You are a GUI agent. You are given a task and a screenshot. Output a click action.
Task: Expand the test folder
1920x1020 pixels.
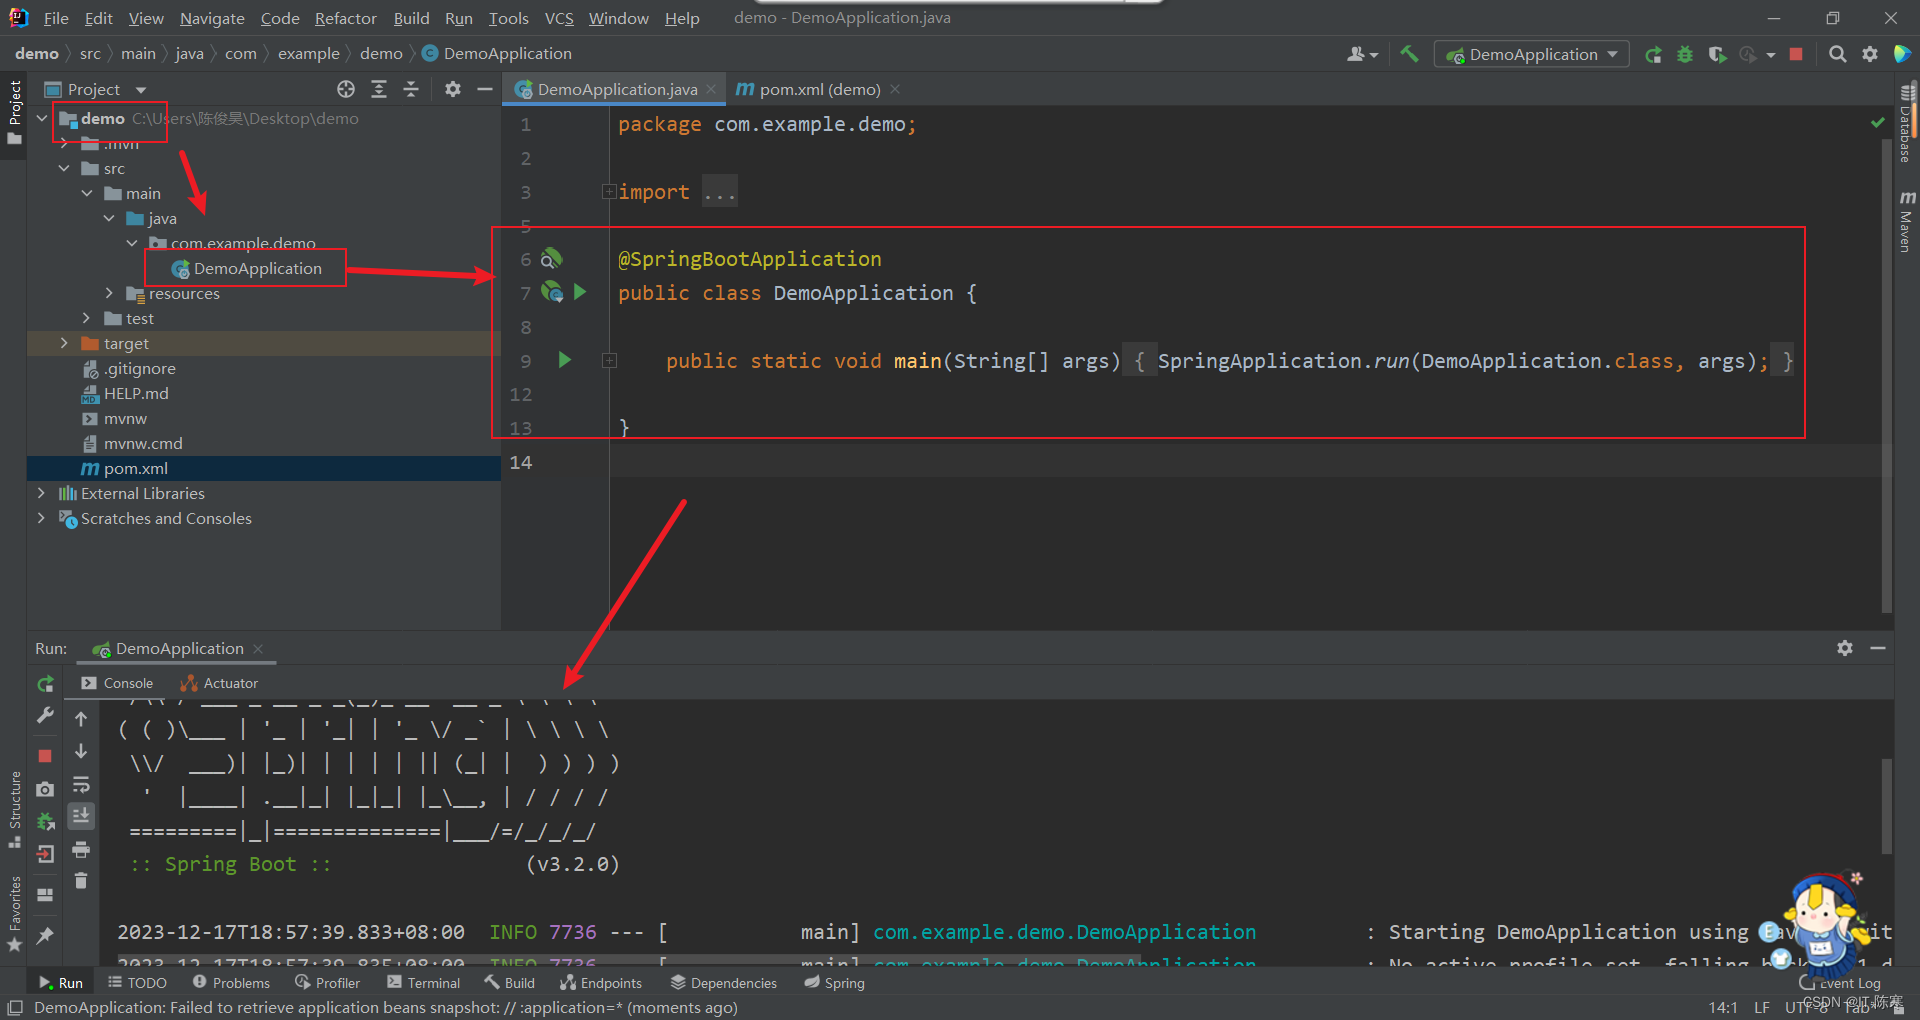click(x=87, y=318)
